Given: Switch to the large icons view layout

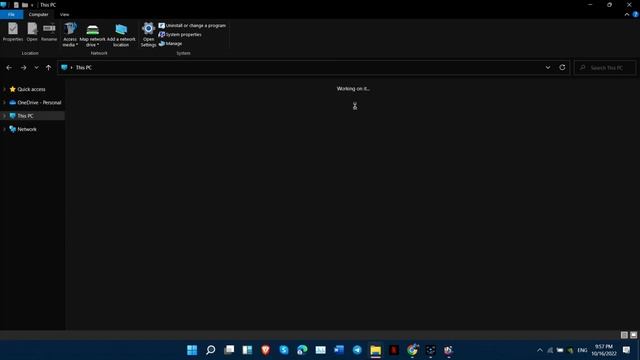Looking at the screenshot, I should pyautogui.click(x=633, y=335).
